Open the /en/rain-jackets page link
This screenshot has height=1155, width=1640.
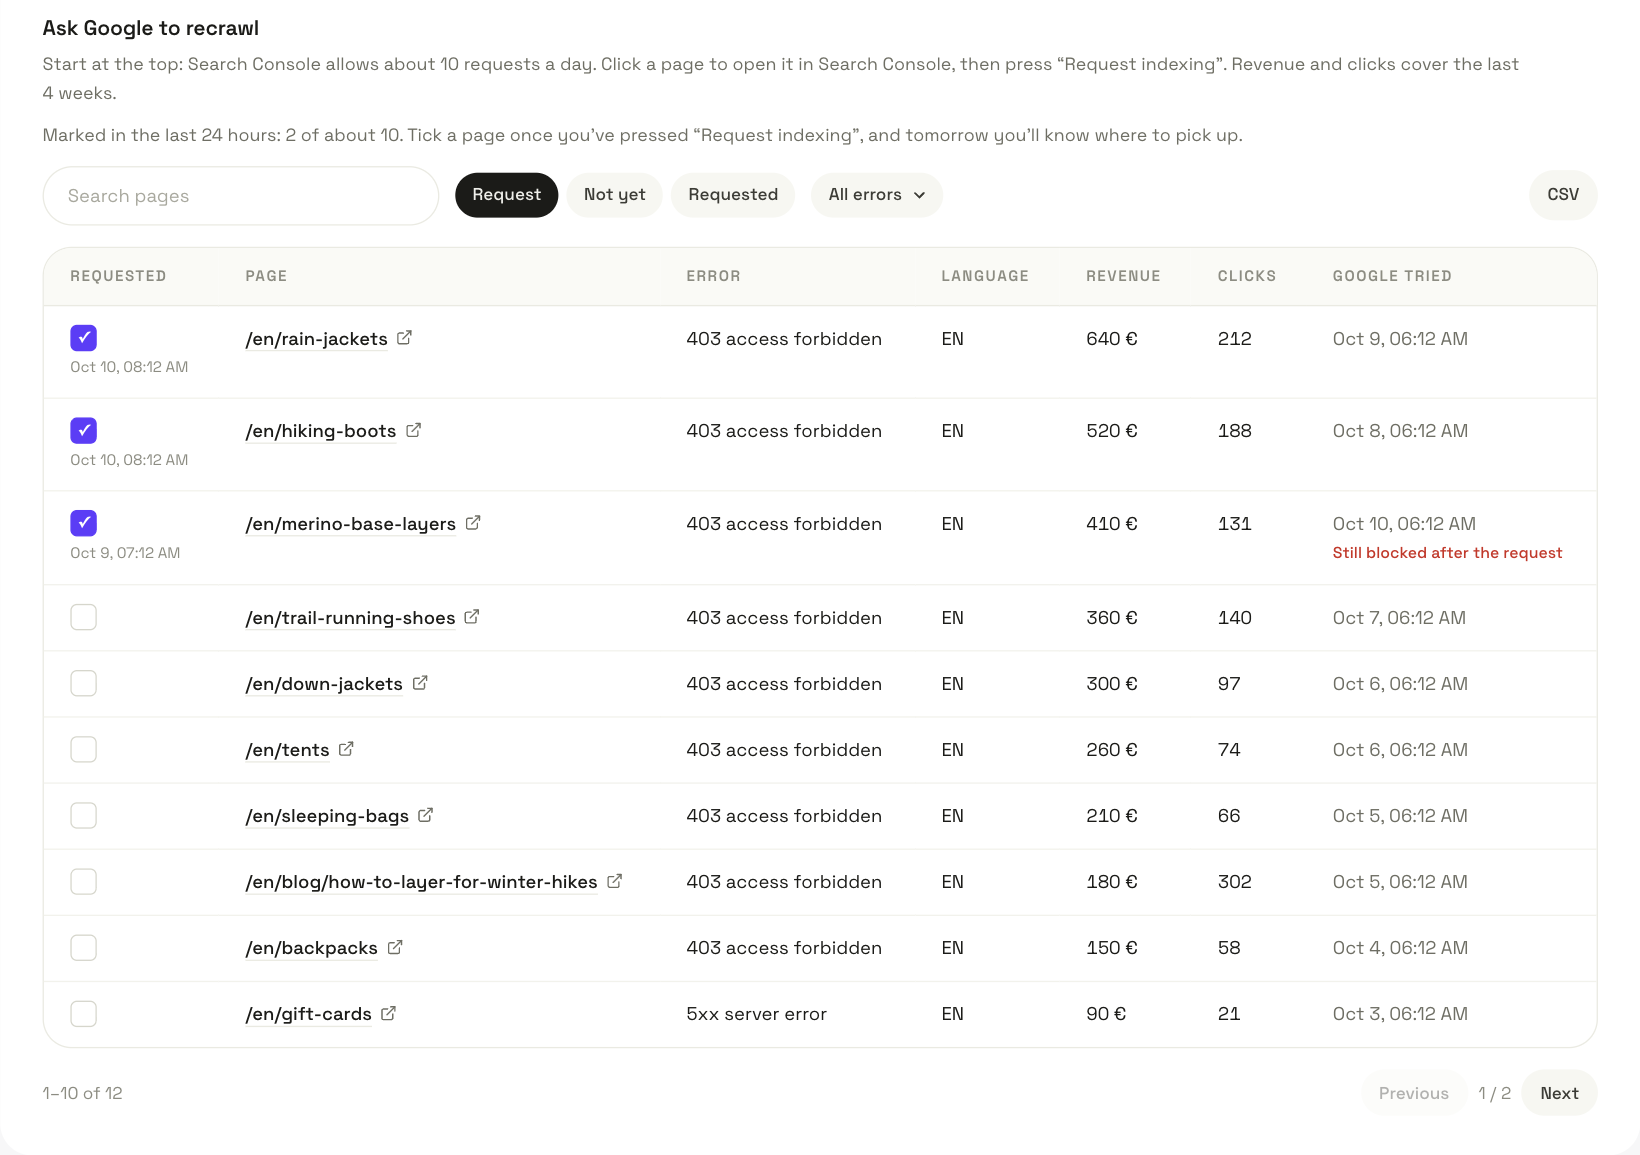click(x=317, y=339)
